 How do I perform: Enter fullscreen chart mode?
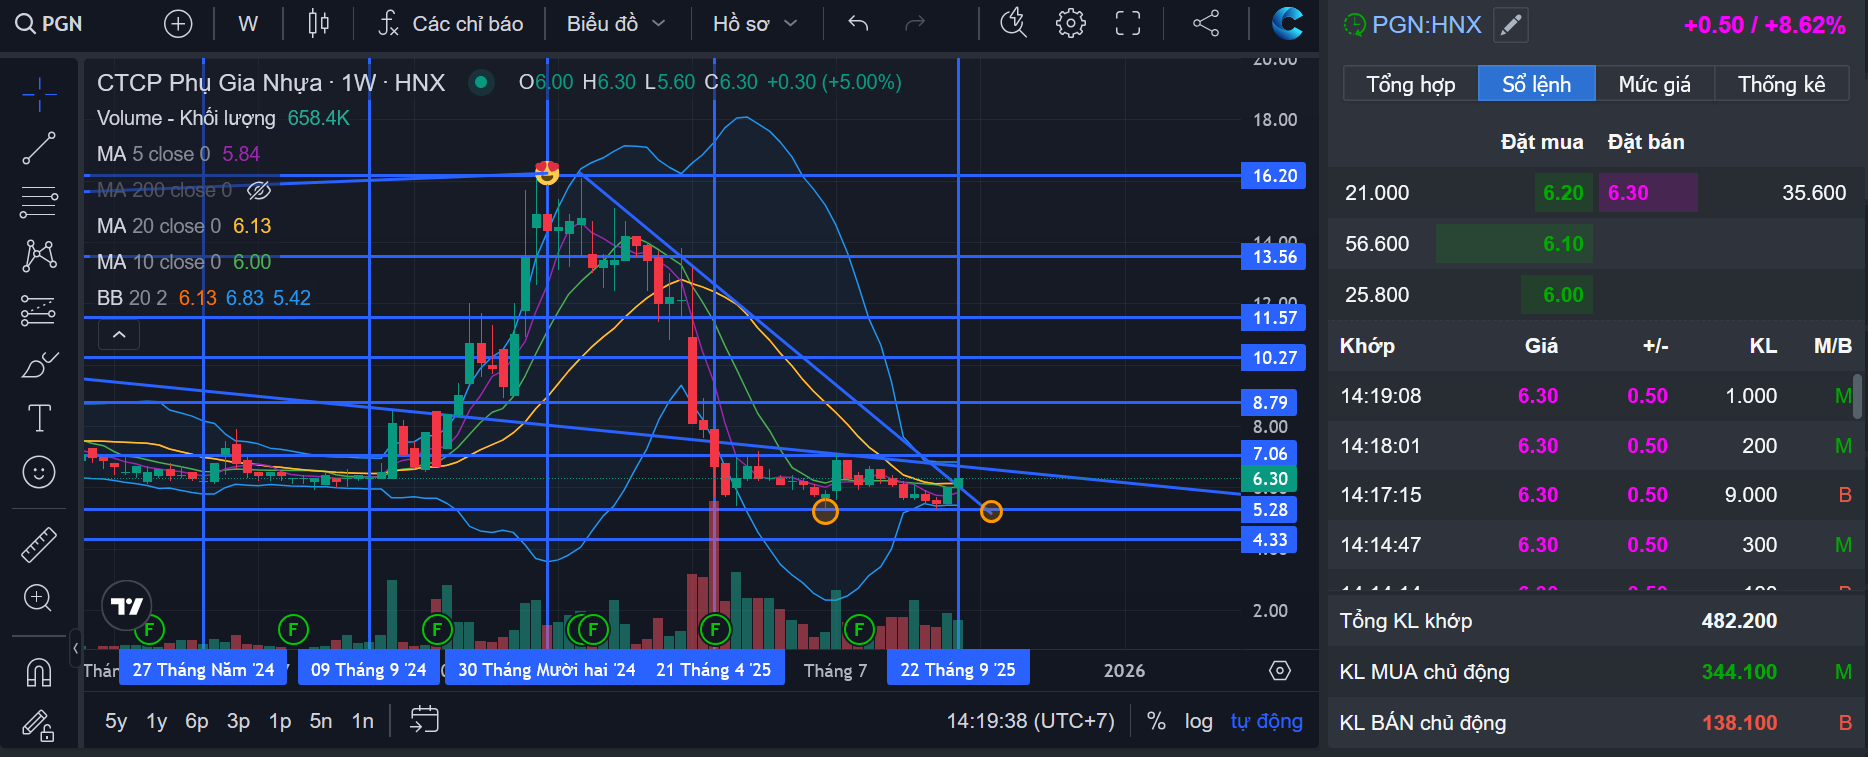click(x=1128, y=23)
